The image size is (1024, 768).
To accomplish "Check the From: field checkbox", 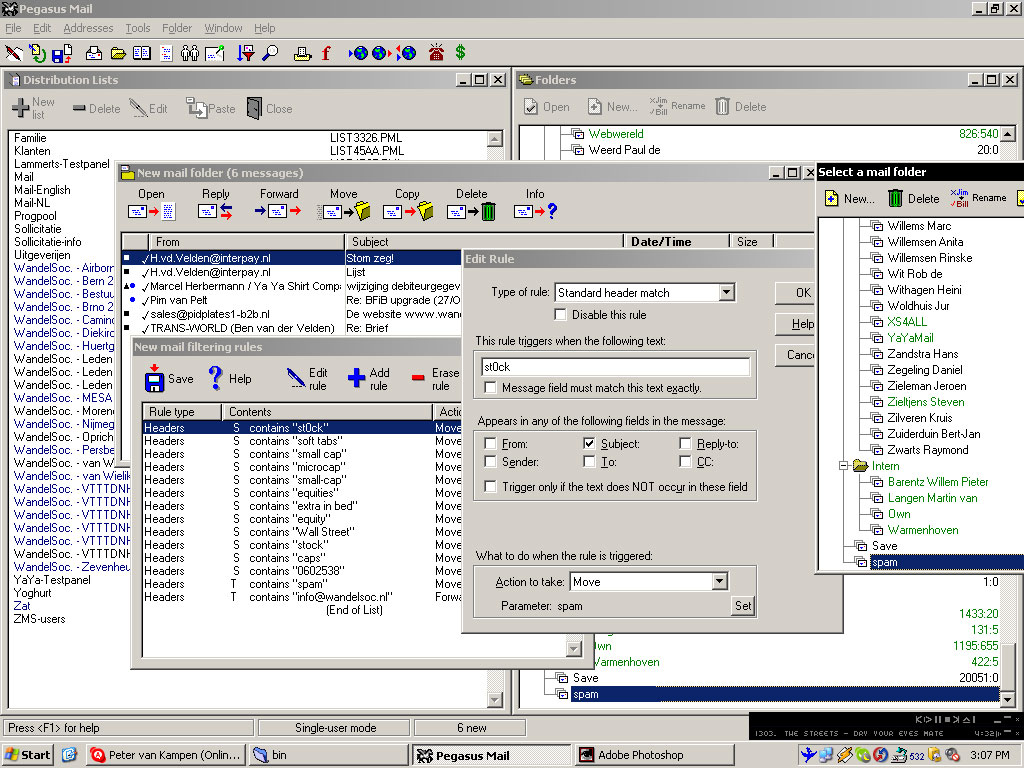I will point(490,443).
